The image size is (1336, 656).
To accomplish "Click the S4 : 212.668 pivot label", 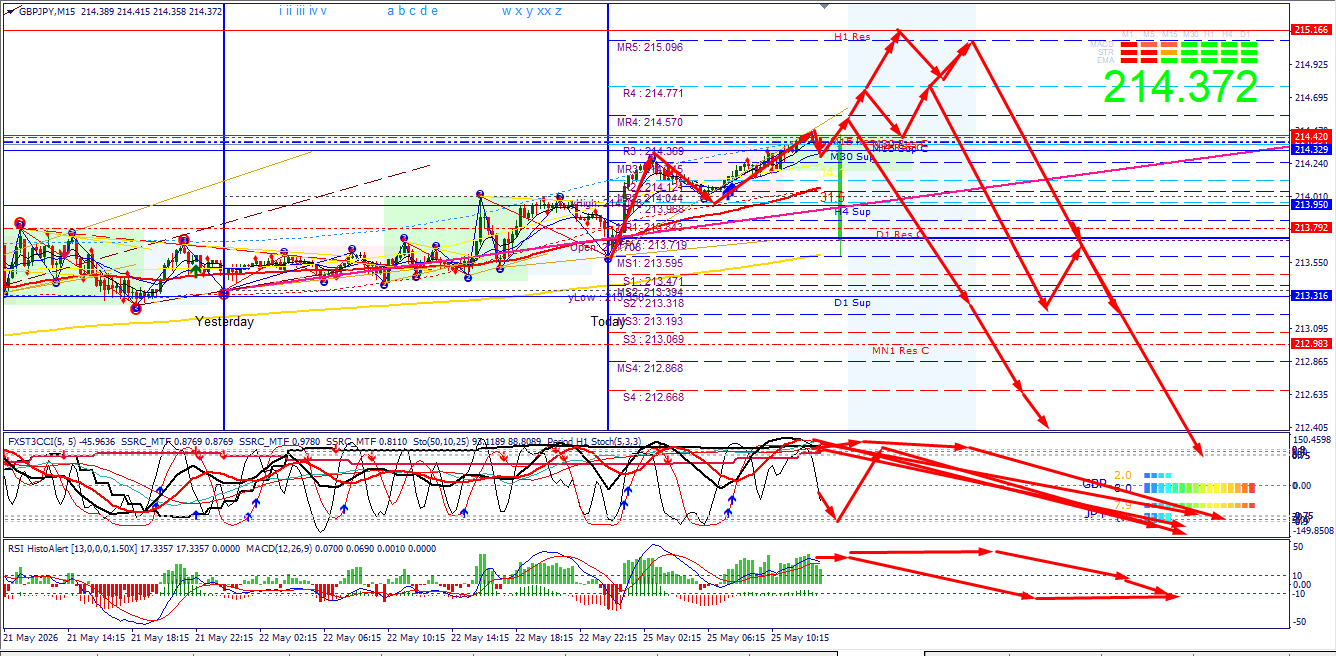I will [653, 397].
